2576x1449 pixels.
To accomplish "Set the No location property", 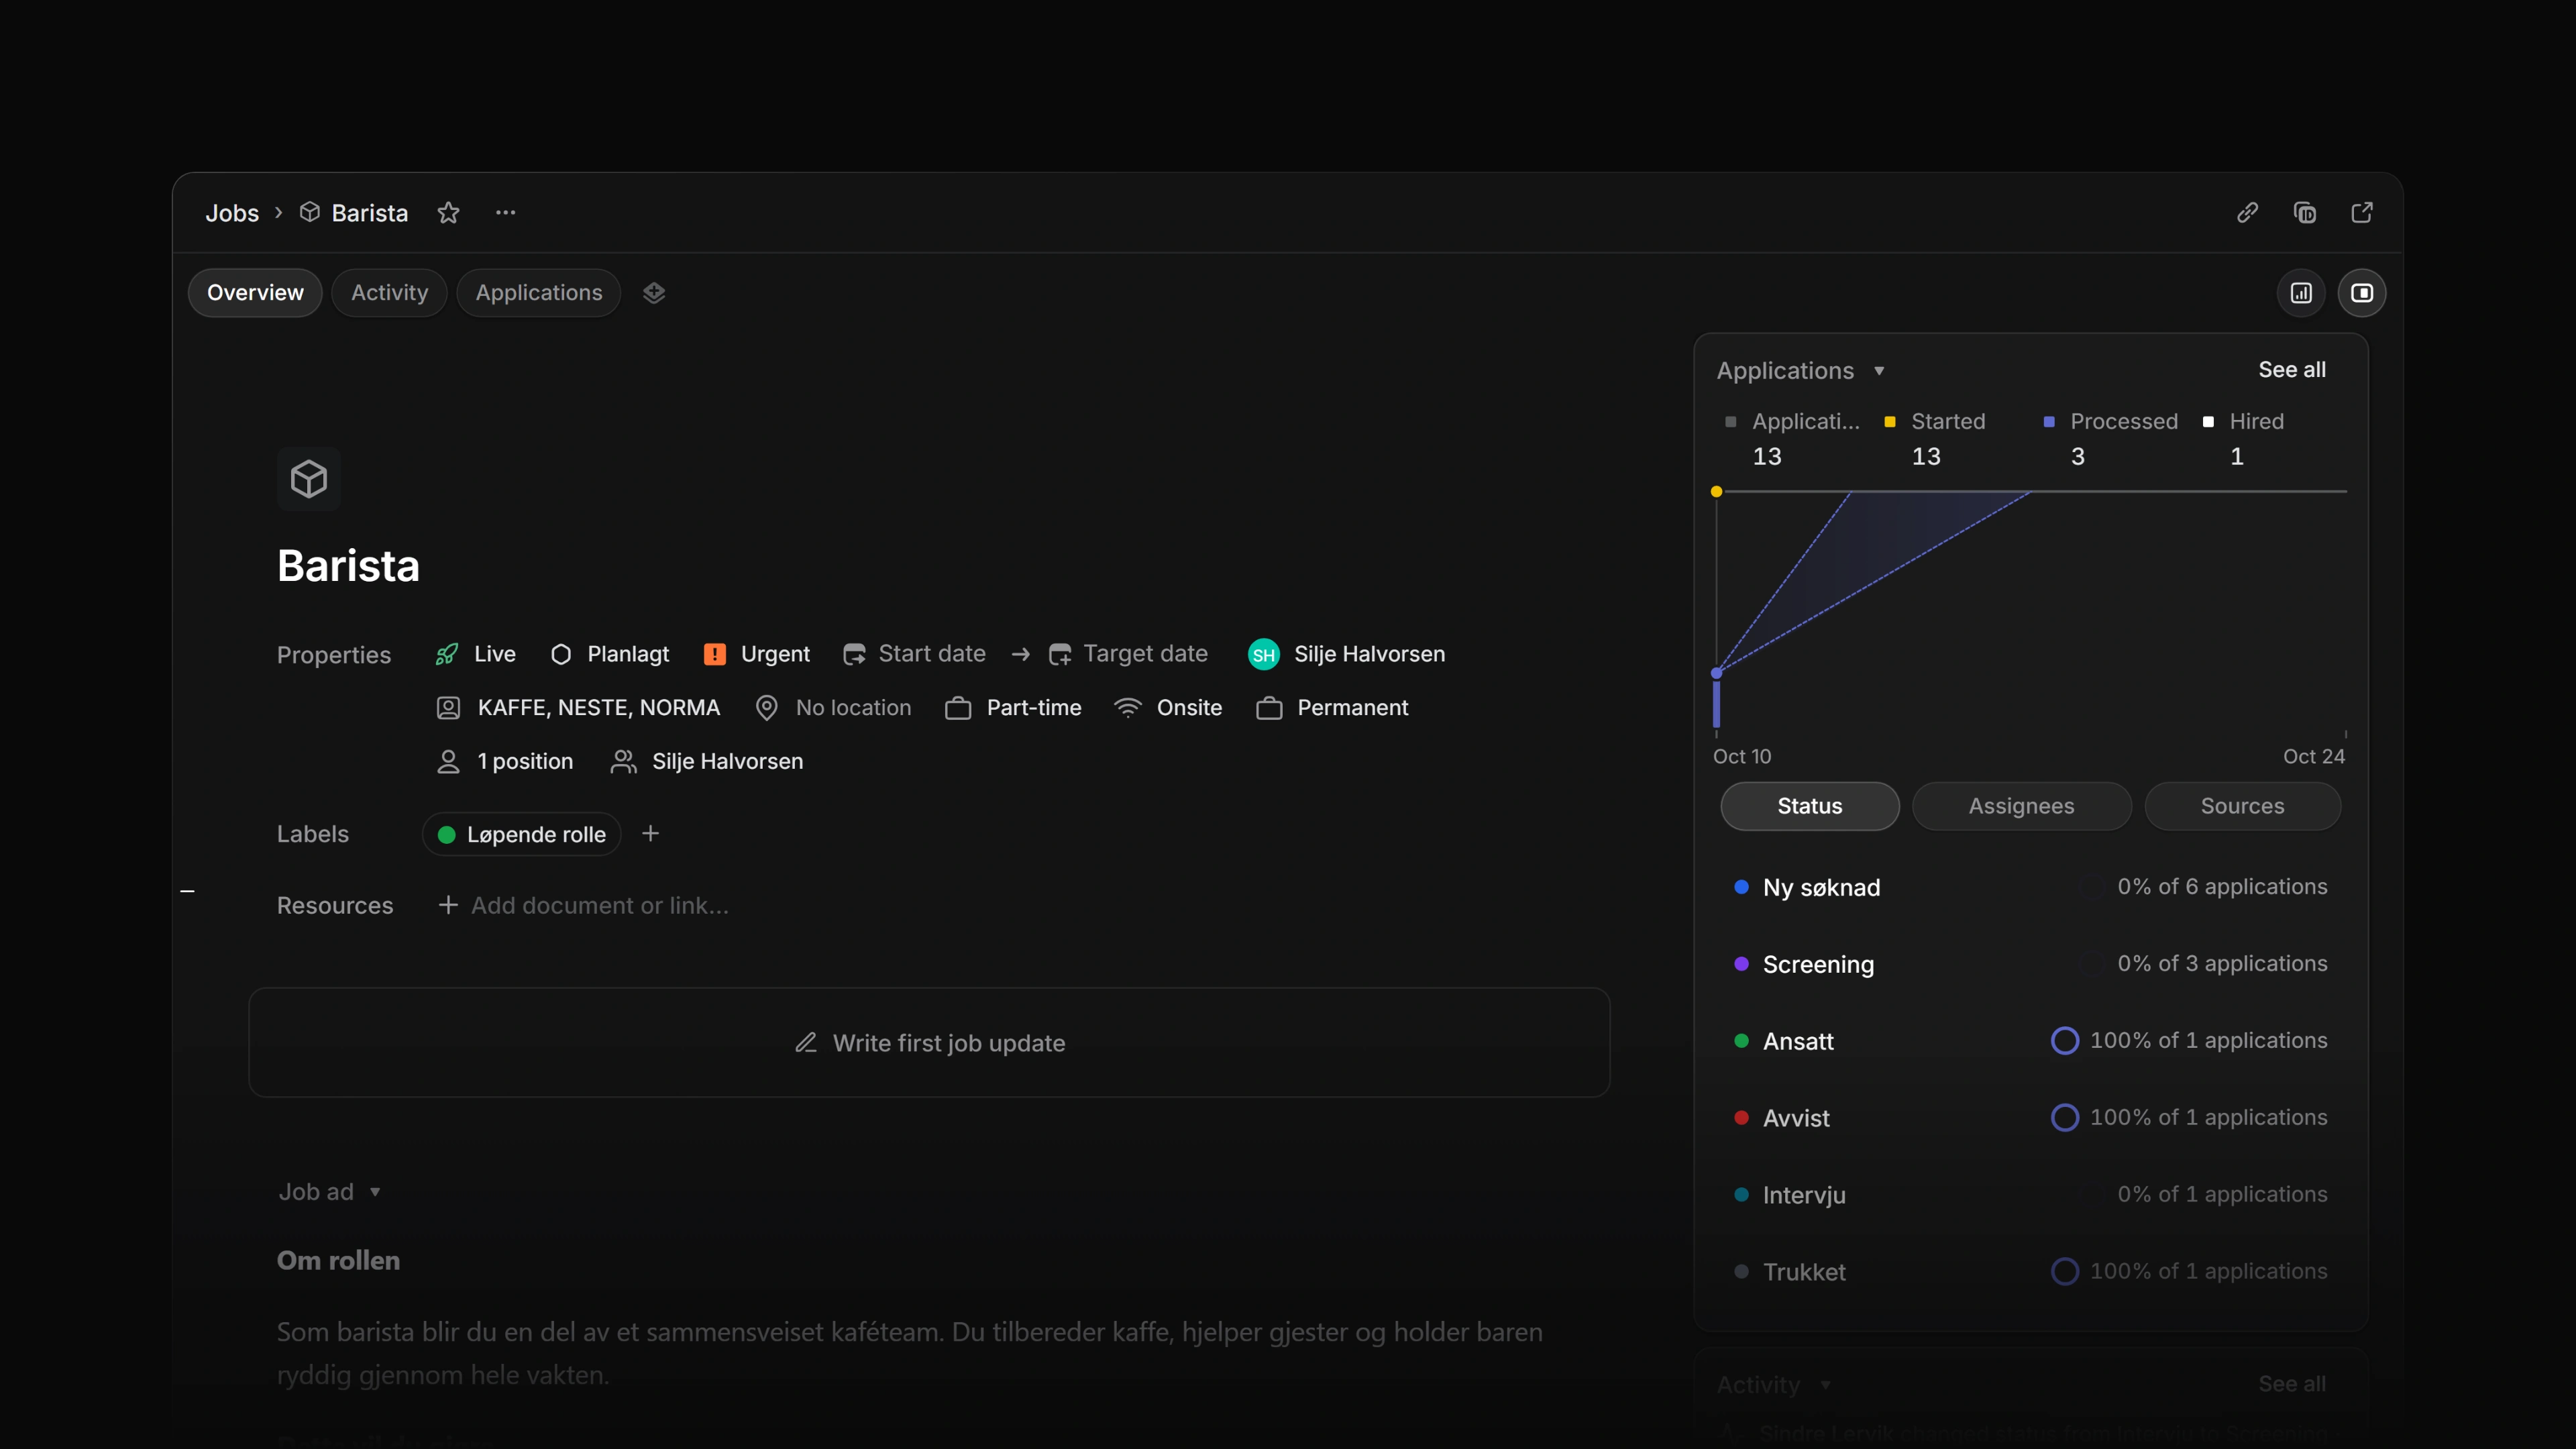I will pyautogui.click(x=833, y=708).
